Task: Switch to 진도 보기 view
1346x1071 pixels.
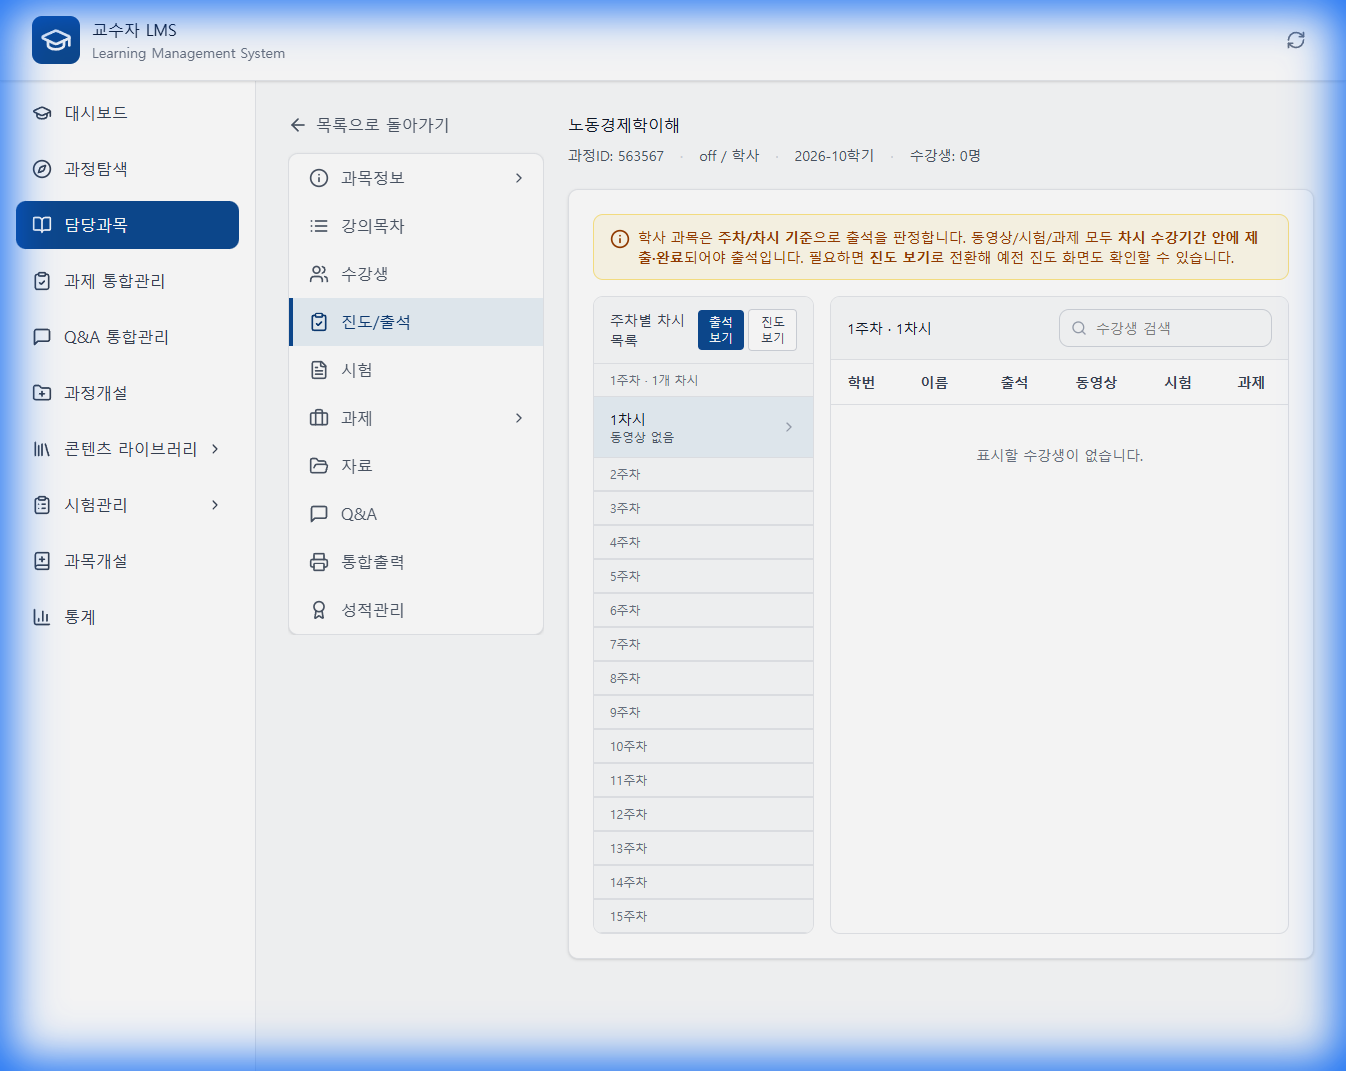Action: point(771,329)
